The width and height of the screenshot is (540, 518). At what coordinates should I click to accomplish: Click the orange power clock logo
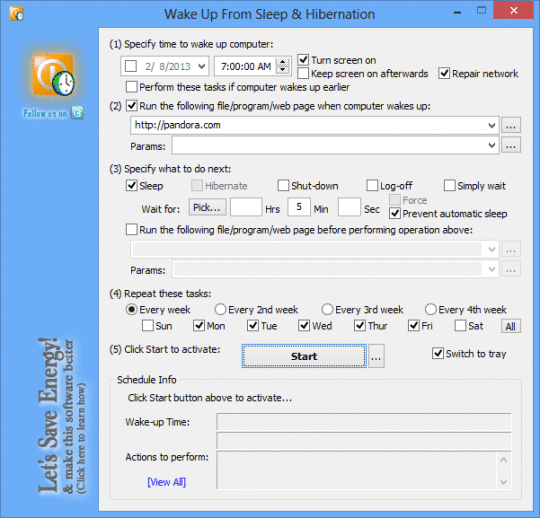tap(53, 74)
